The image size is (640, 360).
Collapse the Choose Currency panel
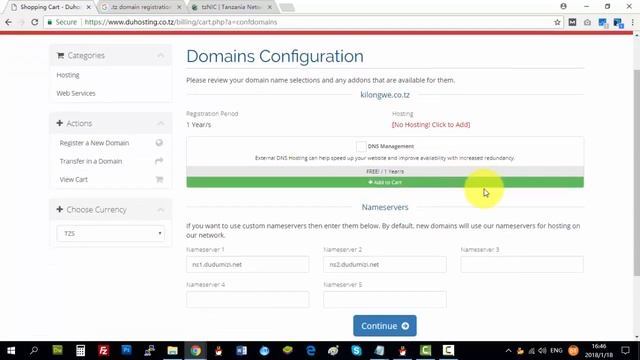coord(160,210)
